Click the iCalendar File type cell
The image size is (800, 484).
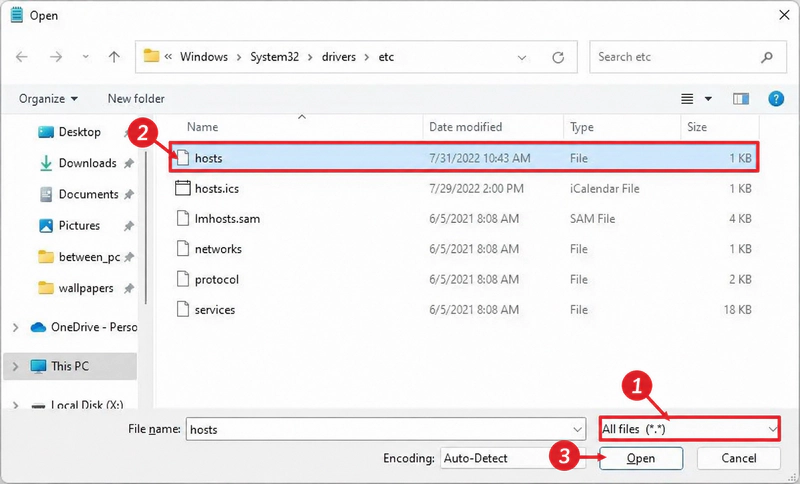click(605, 189)
